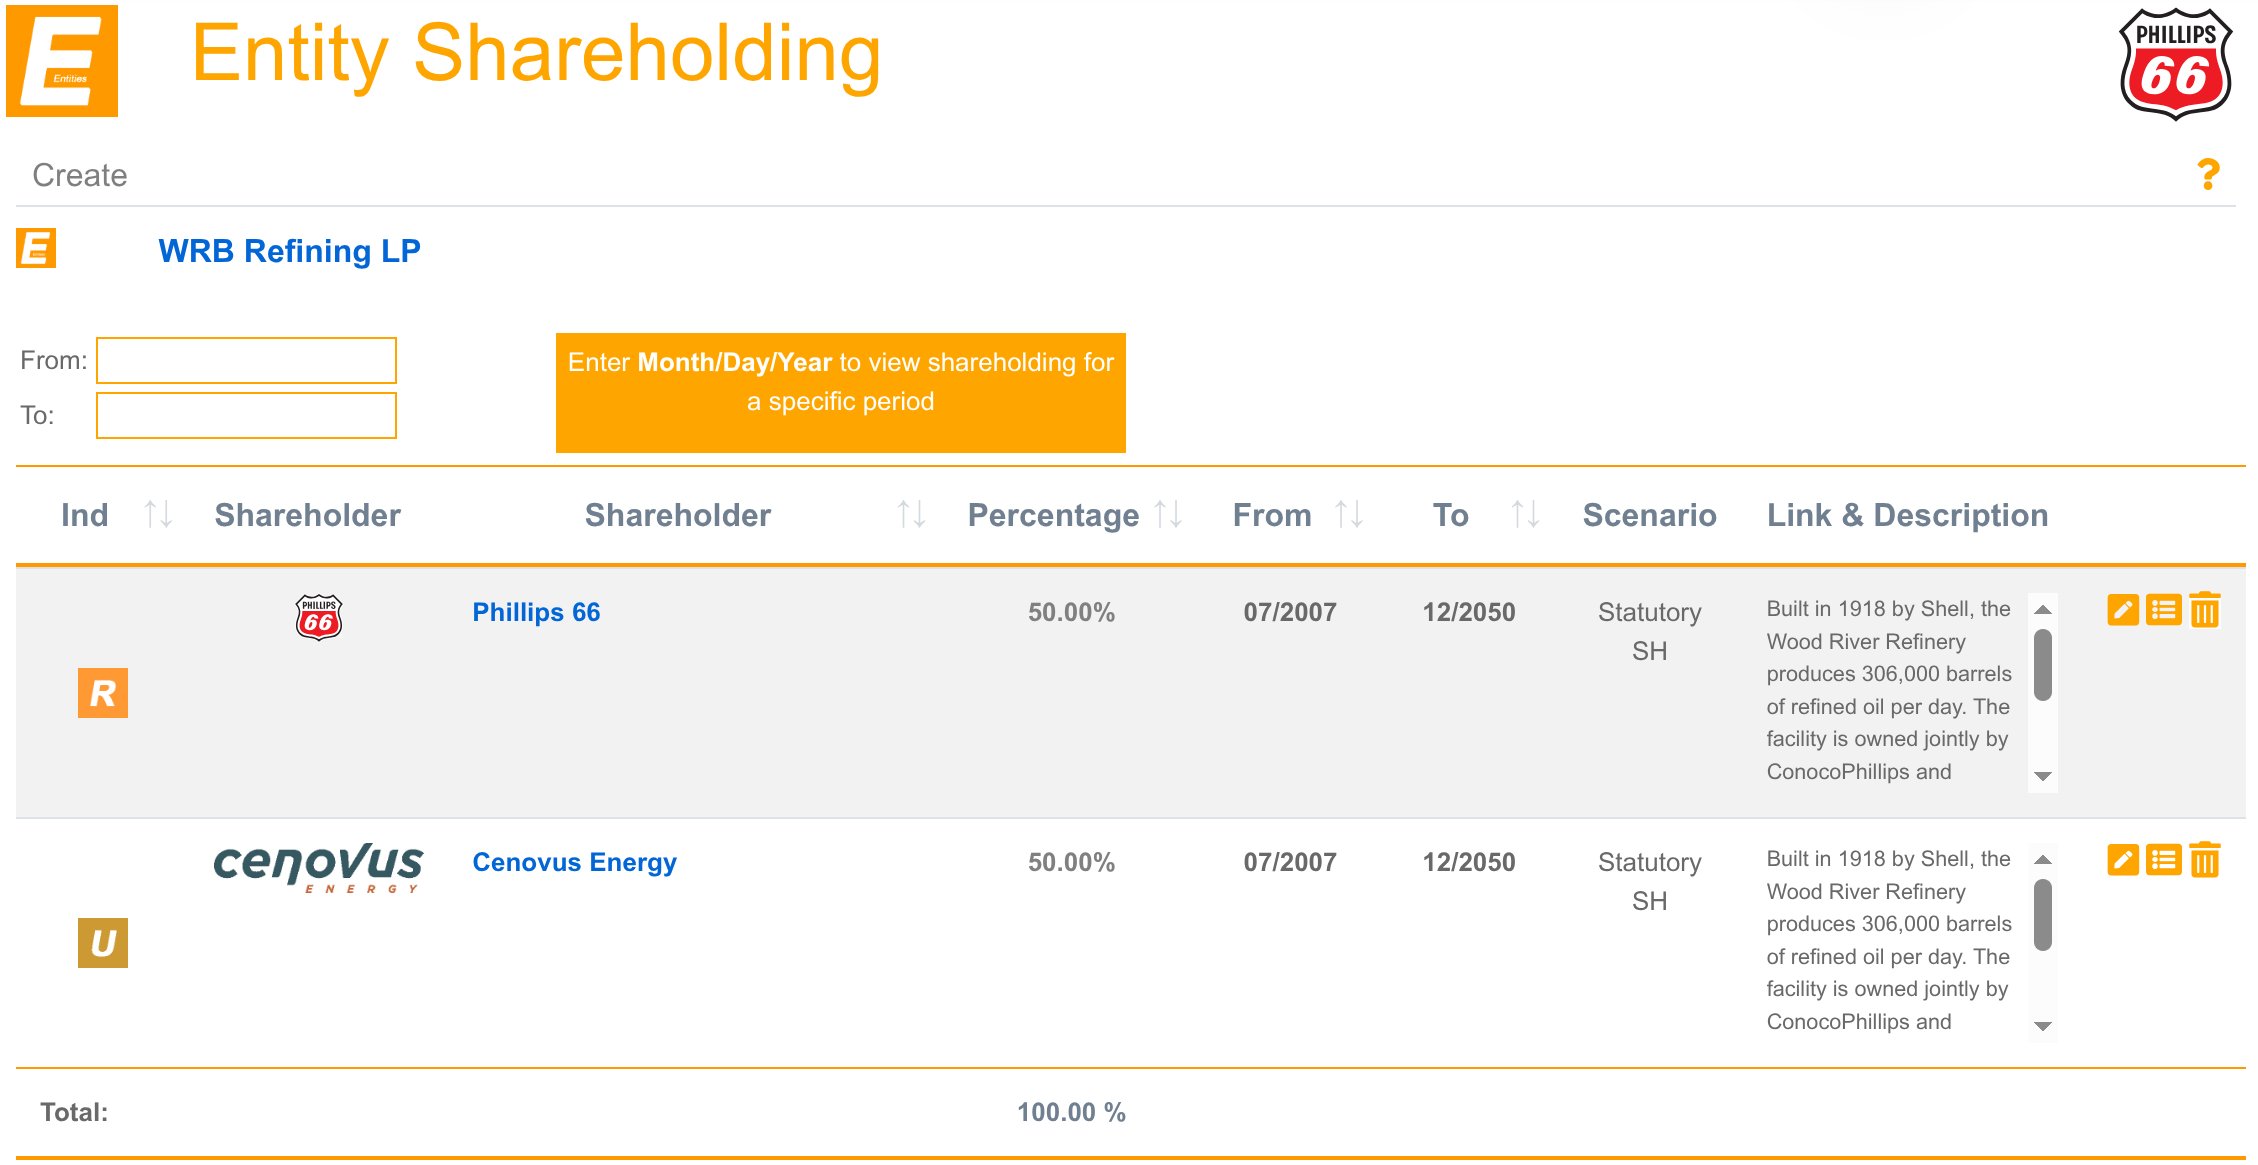Click the orange Month/Day/Year instruction banner
The image size is (2258, 1165).
(841, 393)
